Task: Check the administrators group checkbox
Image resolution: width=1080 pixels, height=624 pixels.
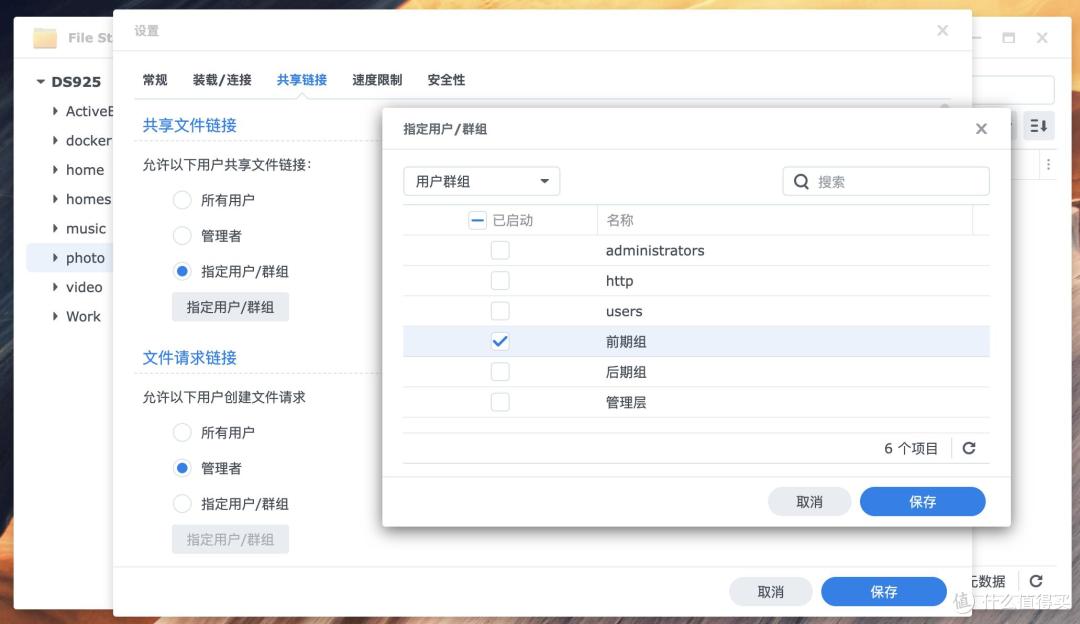Action: point(500,250)
